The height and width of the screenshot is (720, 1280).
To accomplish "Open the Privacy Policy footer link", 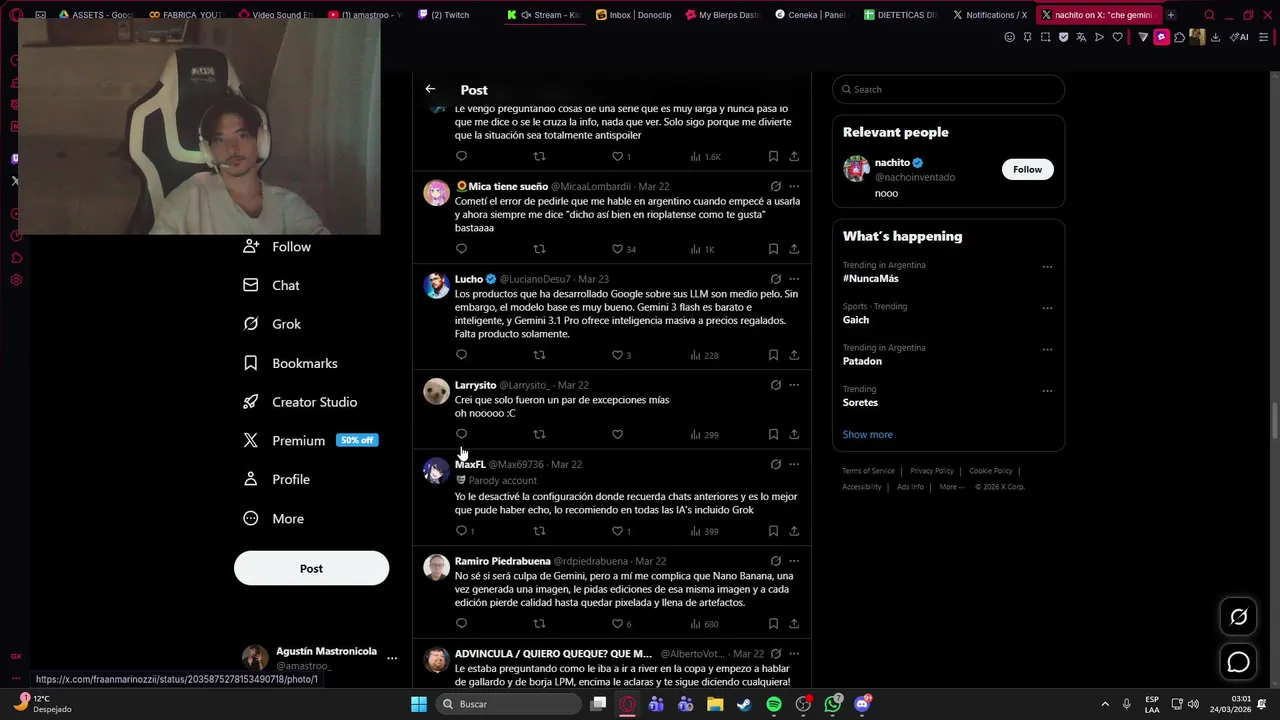I will 932,471.
